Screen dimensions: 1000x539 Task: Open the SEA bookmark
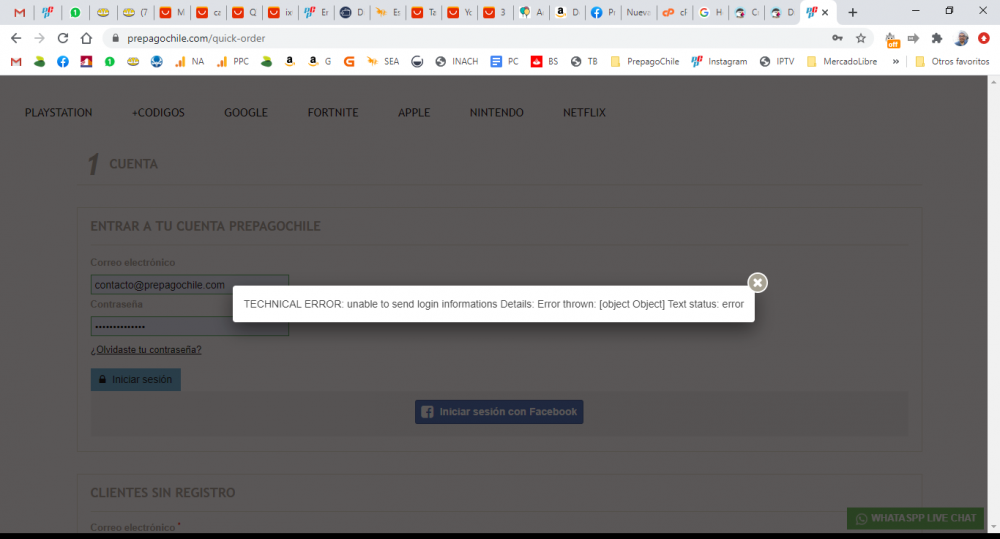point(383,62)
